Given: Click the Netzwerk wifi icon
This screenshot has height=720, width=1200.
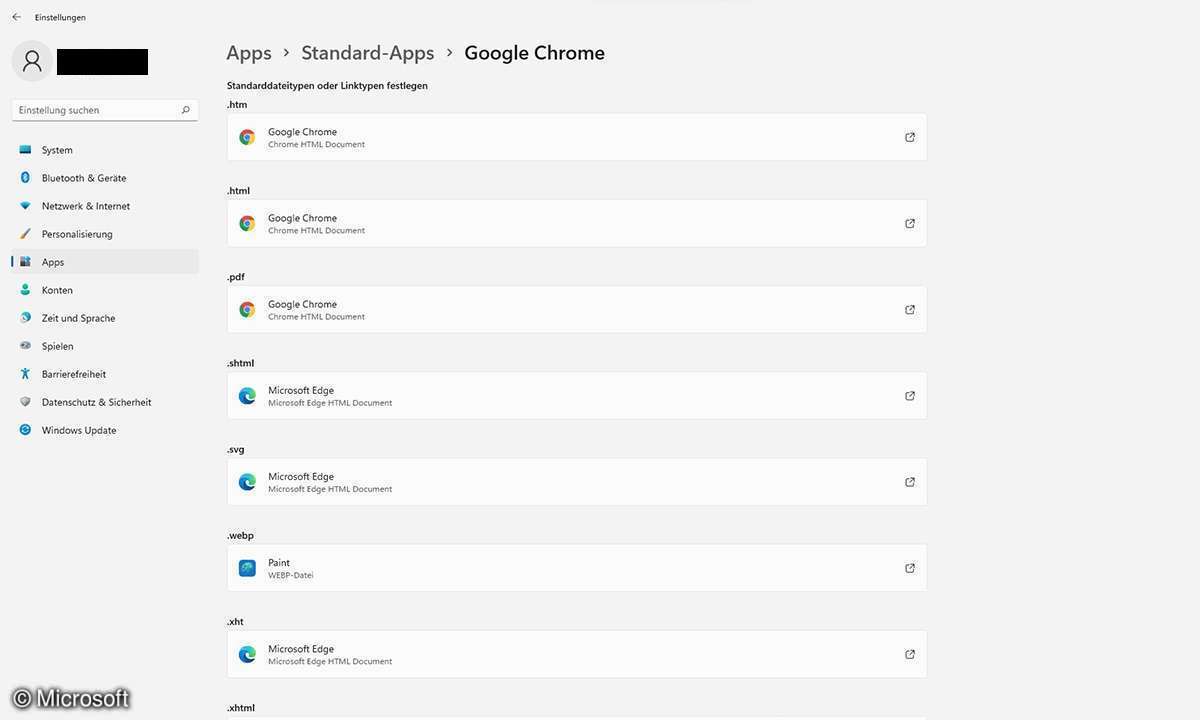Looking at the screenshot, I should click(x=25, y=206).
